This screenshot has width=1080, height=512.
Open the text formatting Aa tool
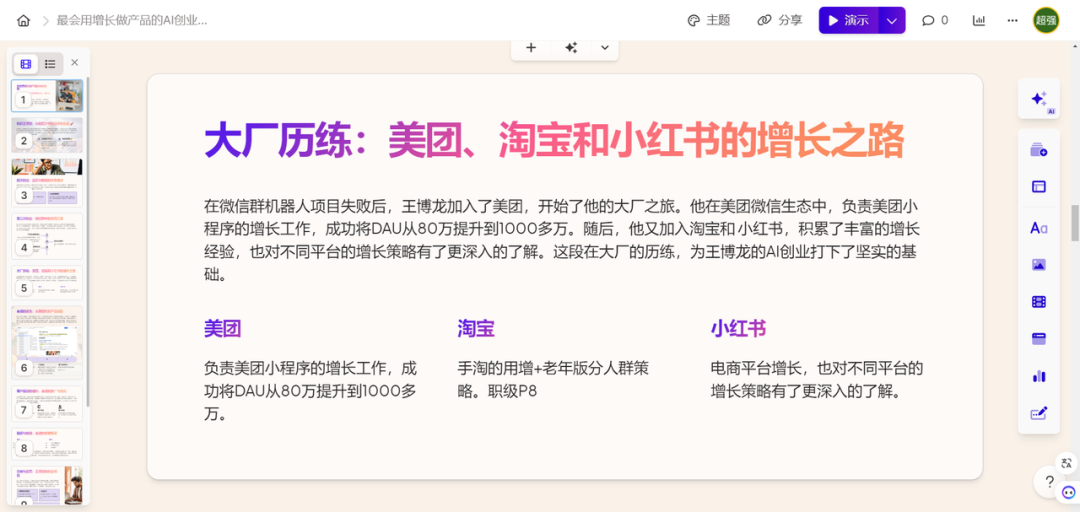pyautogui.click(x=1039, y=228)
